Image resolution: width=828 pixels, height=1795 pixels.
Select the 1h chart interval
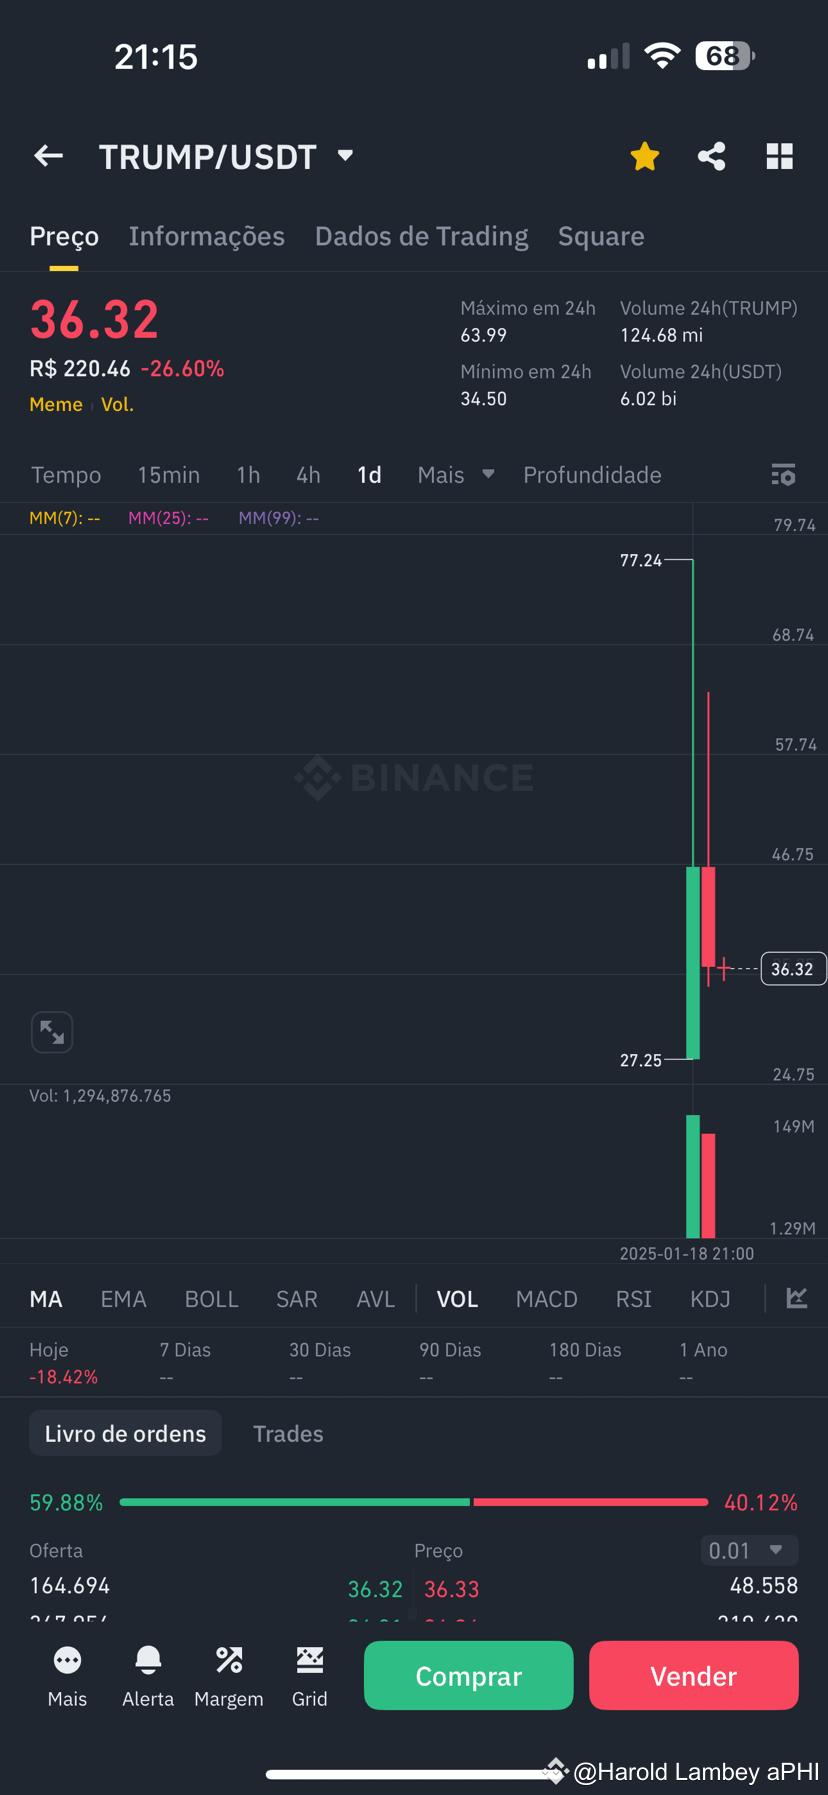248,475
